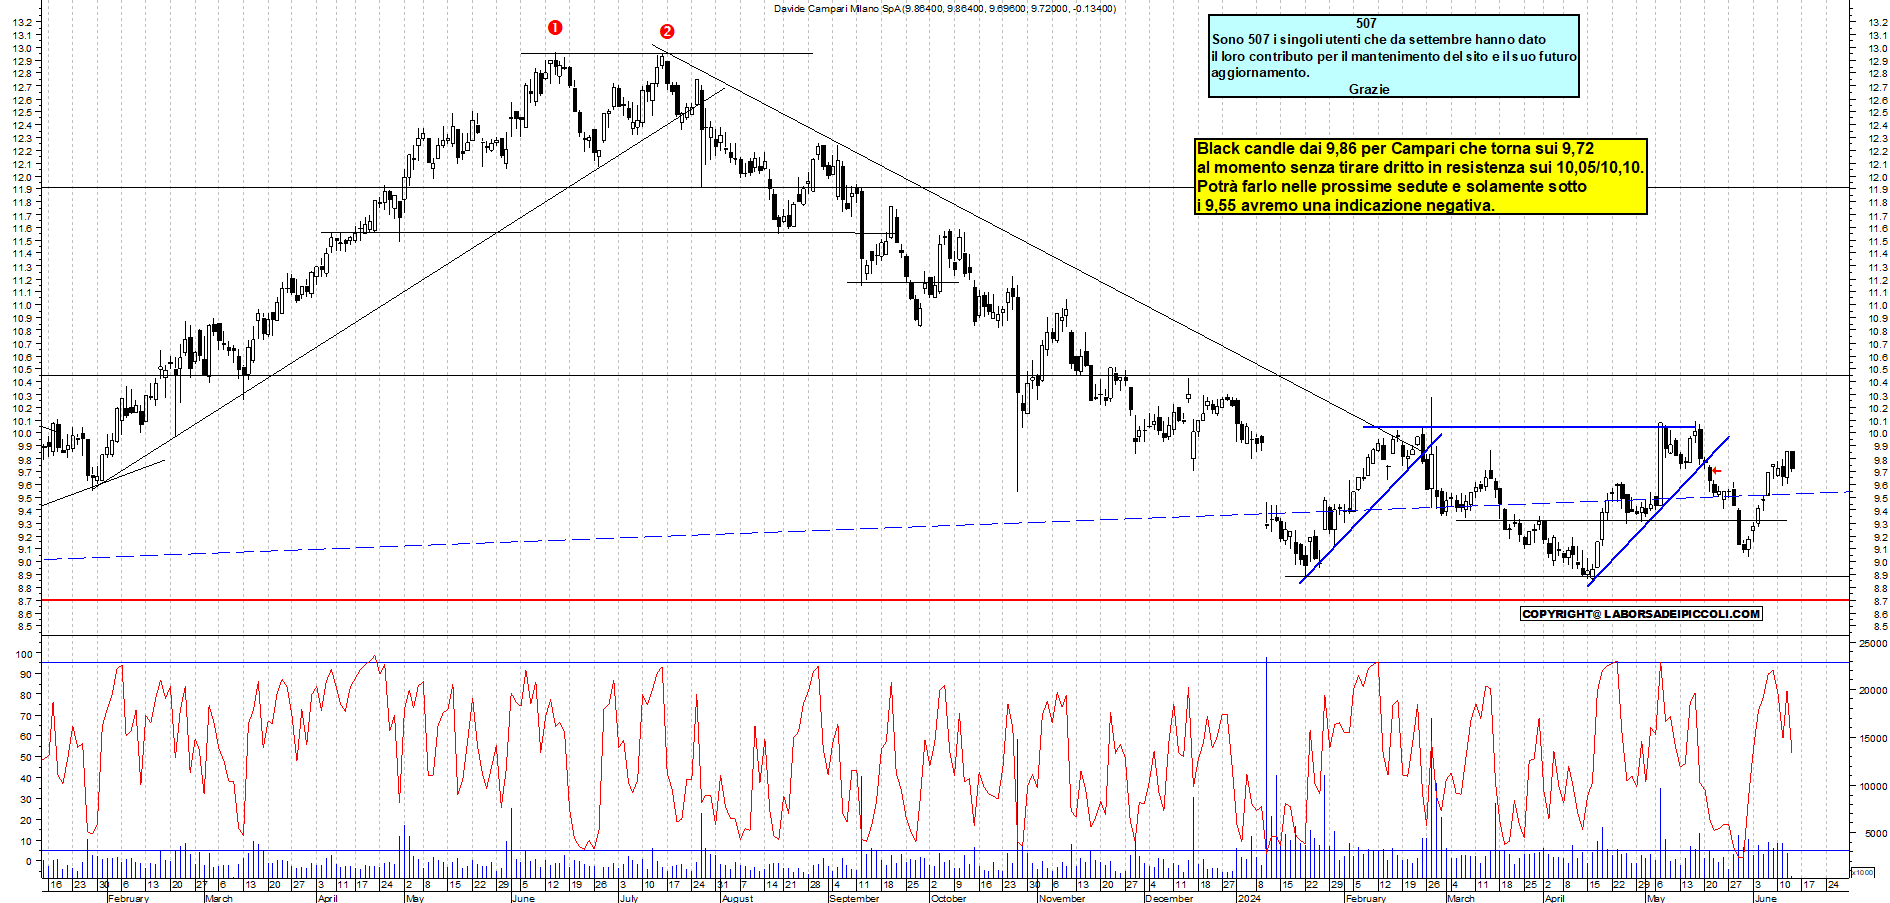Click the November month label on time axis
Screen dimensions: 1890x903
pos(1062,898)
